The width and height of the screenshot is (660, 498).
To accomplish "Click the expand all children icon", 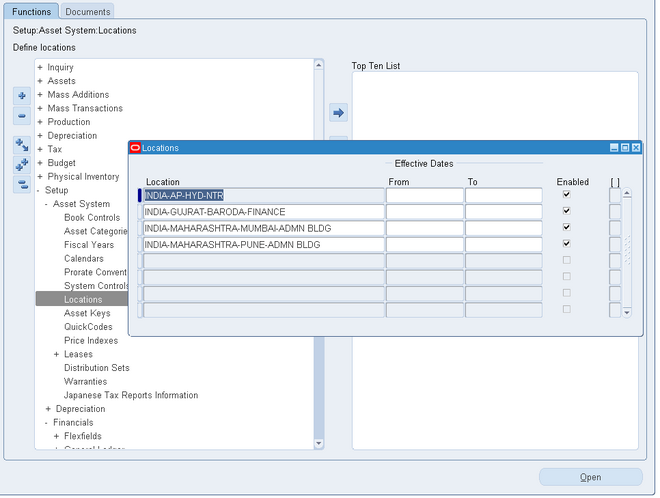I will click(x=22, y=145).
